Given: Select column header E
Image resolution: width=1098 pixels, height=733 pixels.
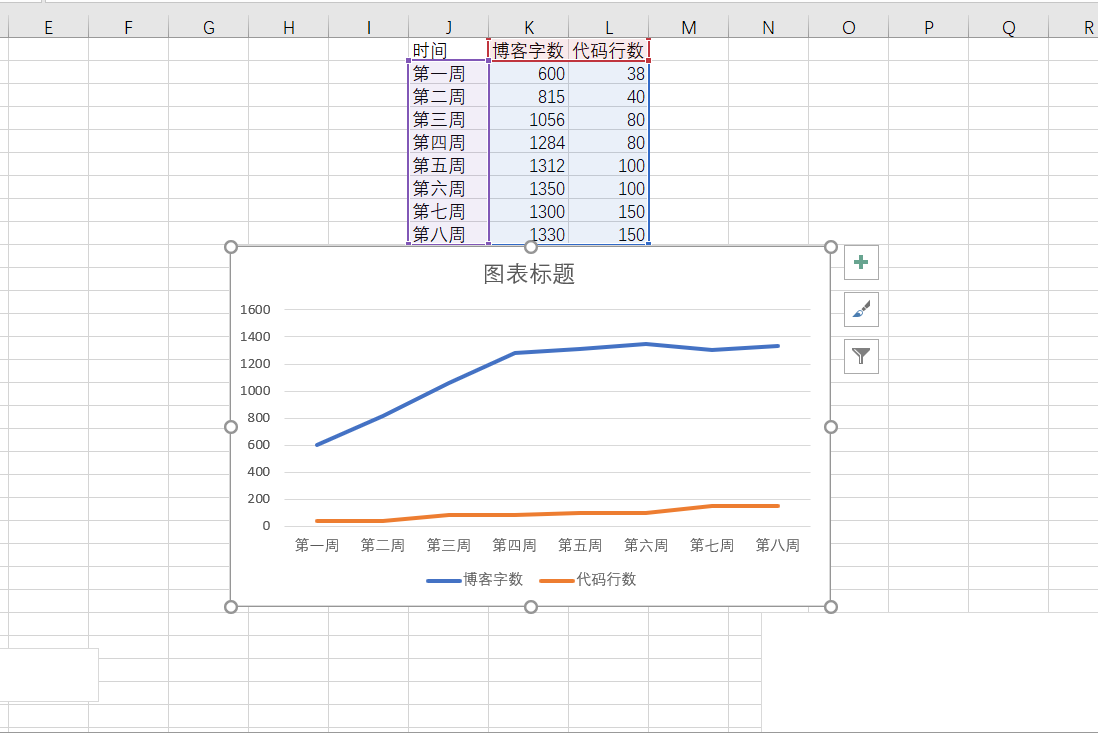Looking at the screenshot, I should click(x=48, y=27).
